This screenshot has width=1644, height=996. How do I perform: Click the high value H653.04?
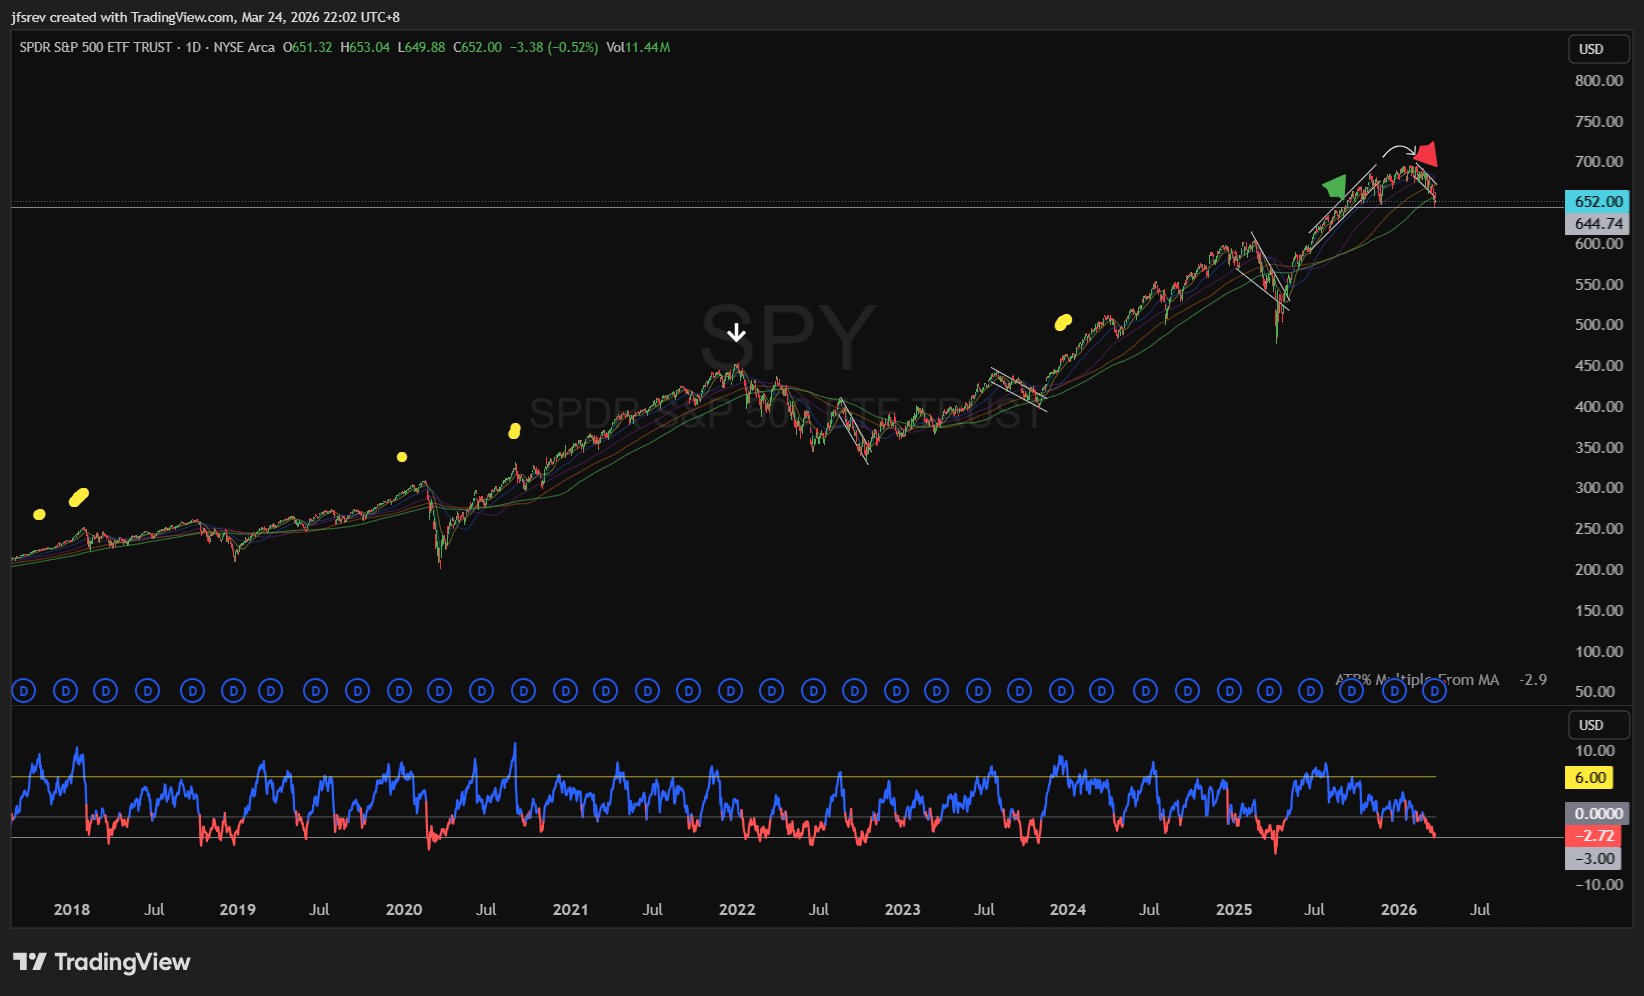[x=365, y=47]
